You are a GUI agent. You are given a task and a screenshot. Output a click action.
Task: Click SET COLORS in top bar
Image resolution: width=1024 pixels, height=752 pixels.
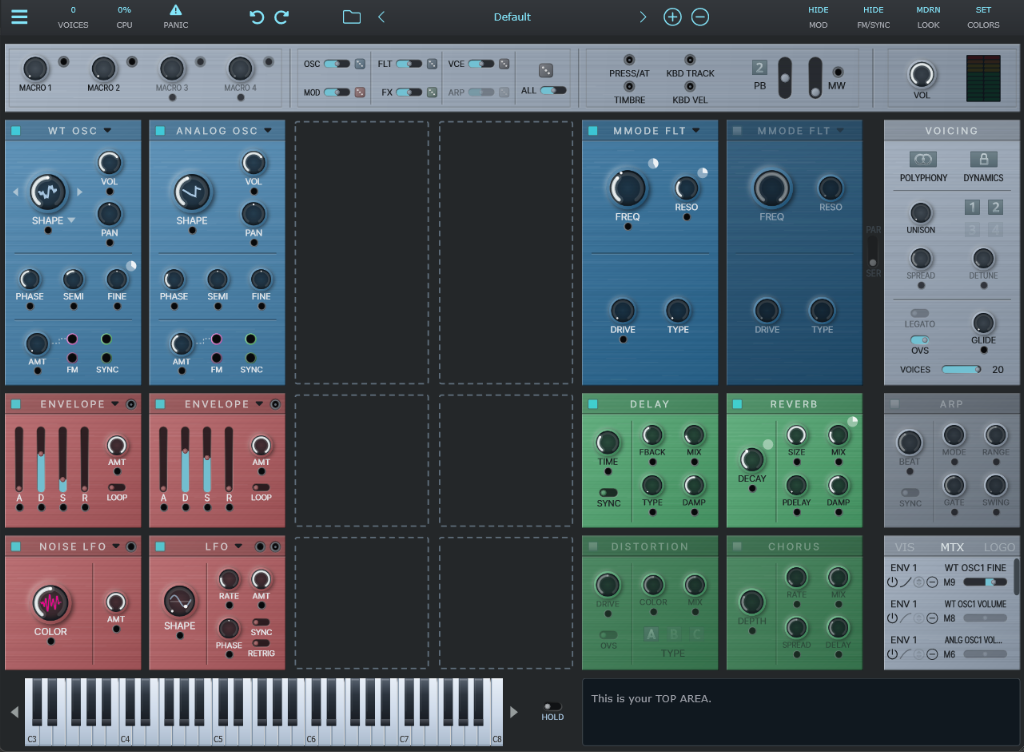point(983,18)
